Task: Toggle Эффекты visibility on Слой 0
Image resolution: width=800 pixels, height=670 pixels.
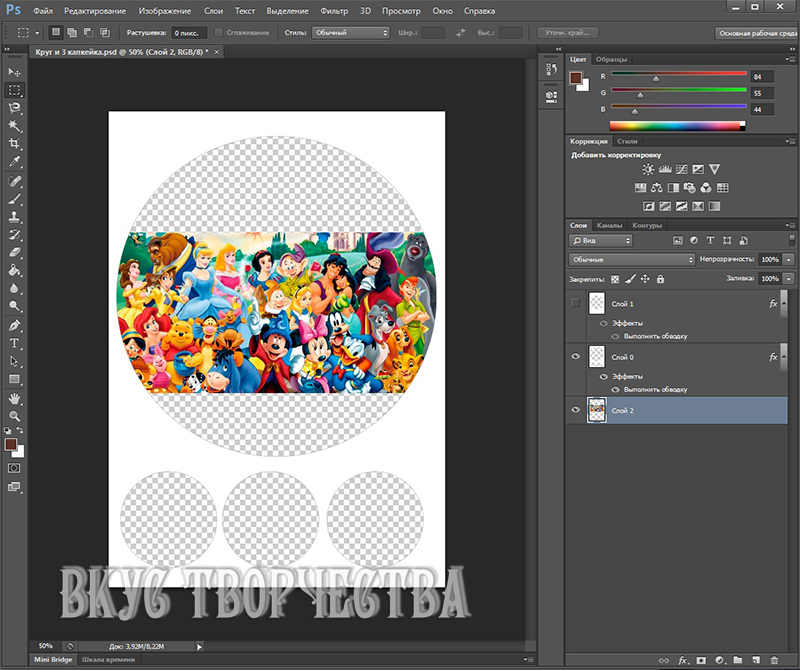Action: point(604,377)
